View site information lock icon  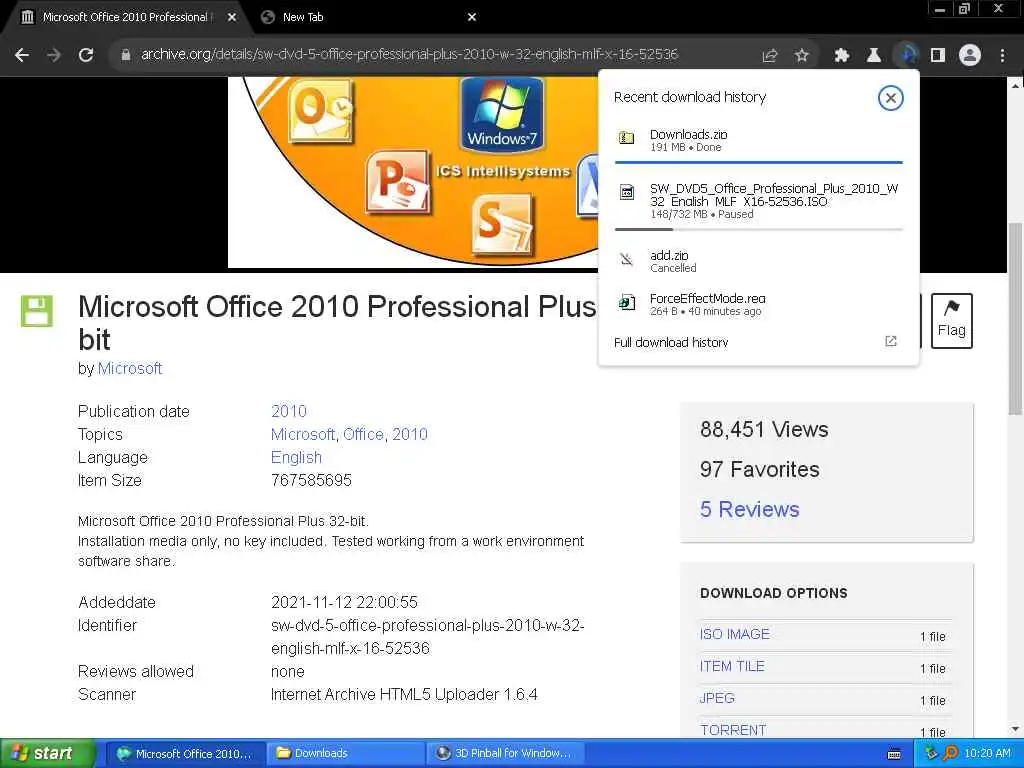[x=125, y=55]
